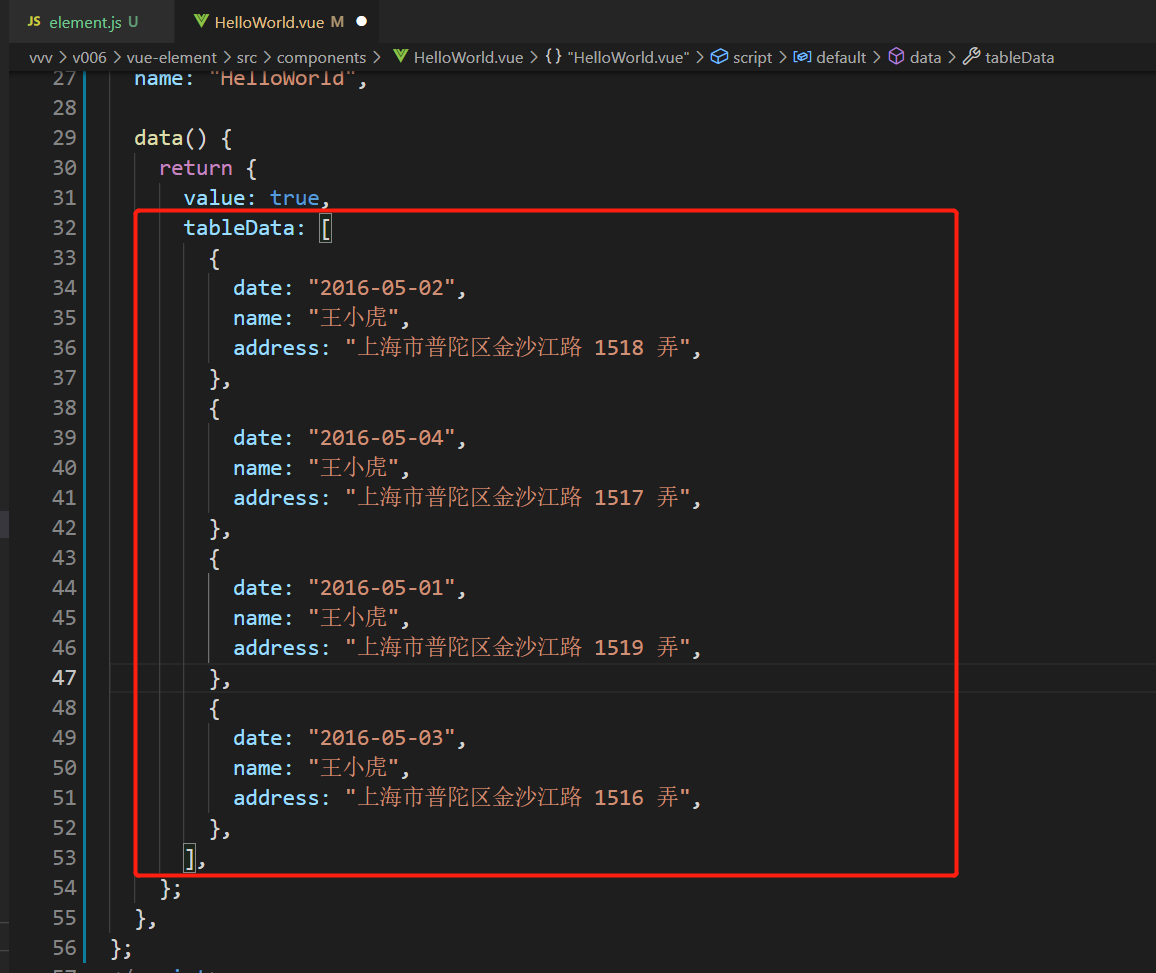Click the Vue icon in the breadcrumb
The width and height of the screenshot is (1156, 973).
click(400, 56)
